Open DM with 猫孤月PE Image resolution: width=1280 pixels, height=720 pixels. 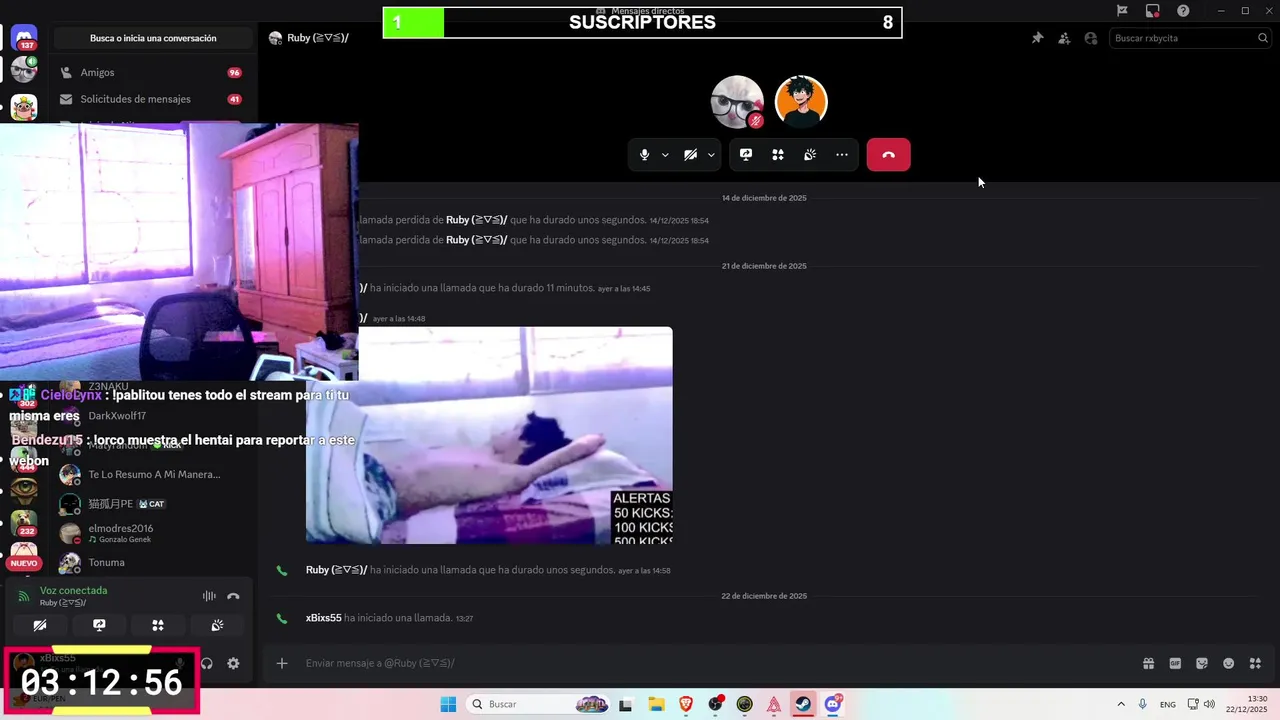151,504
